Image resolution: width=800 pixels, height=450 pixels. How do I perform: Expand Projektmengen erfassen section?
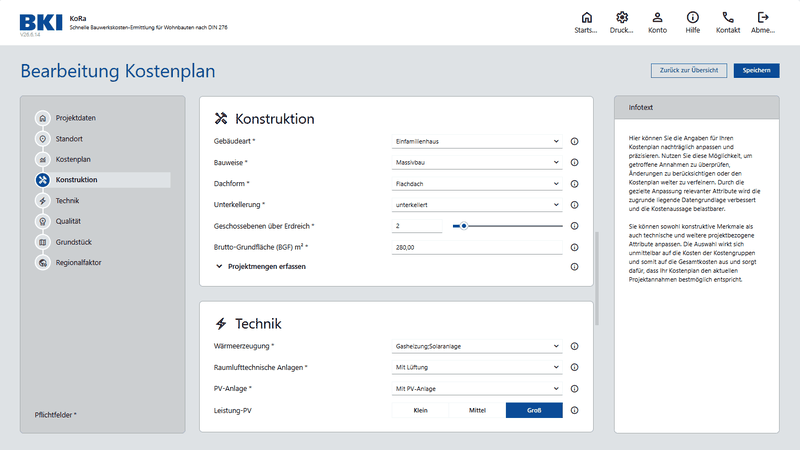(x=261, y=266)
